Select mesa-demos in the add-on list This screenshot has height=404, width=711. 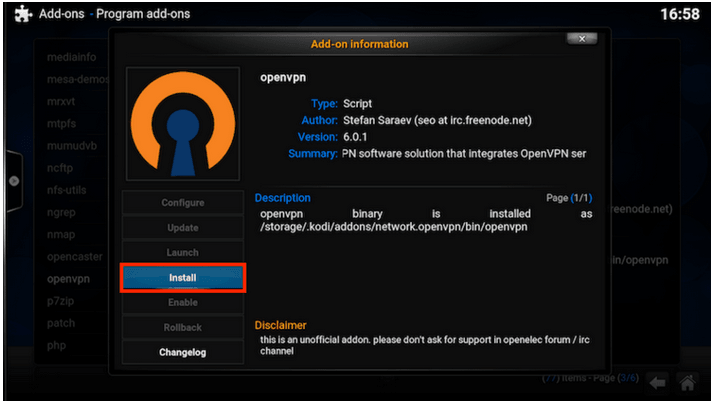(78, 79)
